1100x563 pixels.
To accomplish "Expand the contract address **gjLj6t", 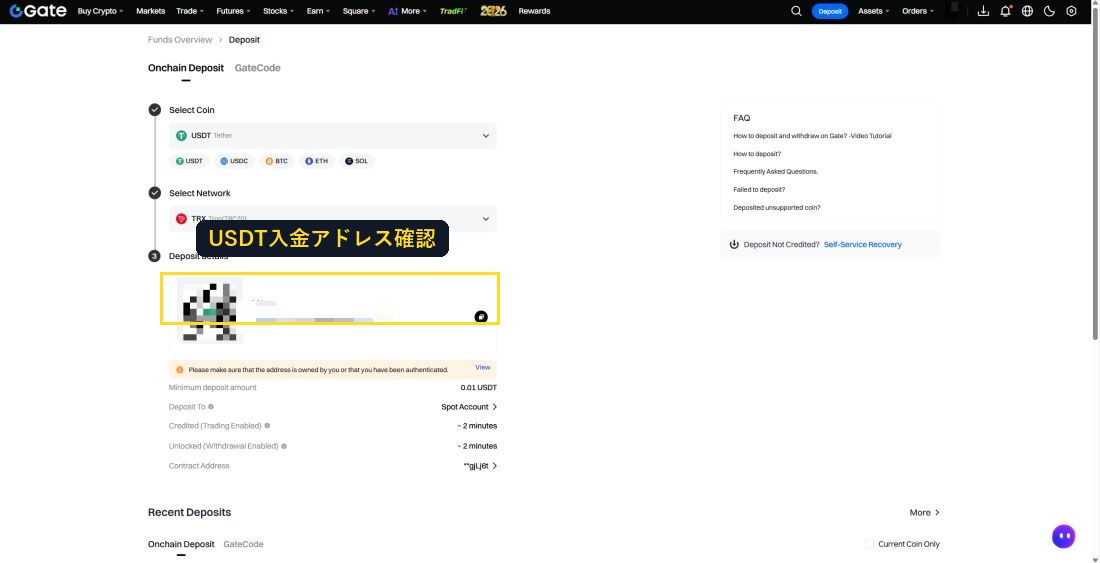I will 481,466.
